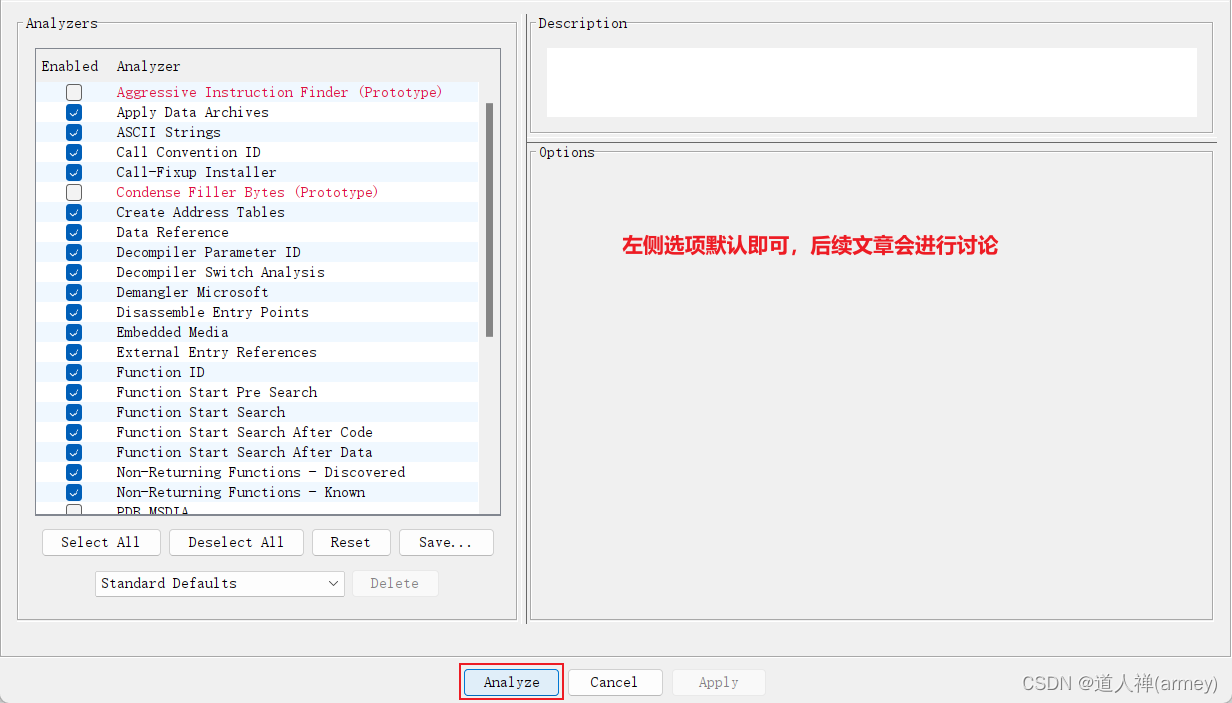The image size is (1232, 703).
Task: Click the Select All button
Action: [x=101, y=542]
